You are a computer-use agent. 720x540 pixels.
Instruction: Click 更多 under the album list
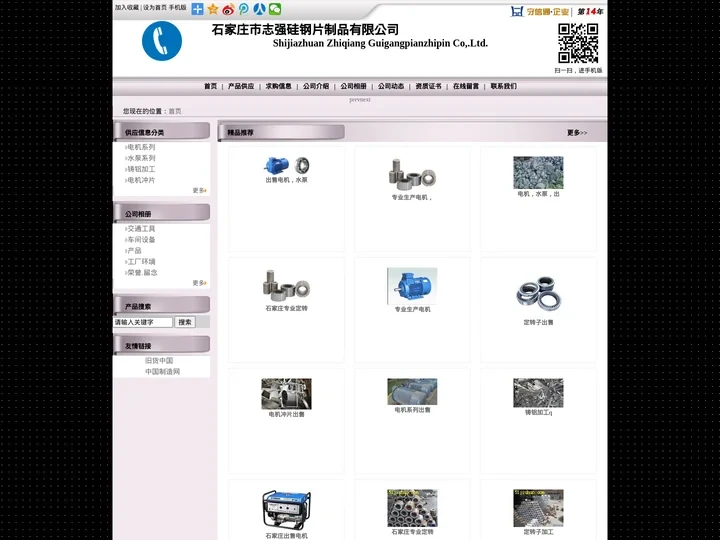point(199,283)
